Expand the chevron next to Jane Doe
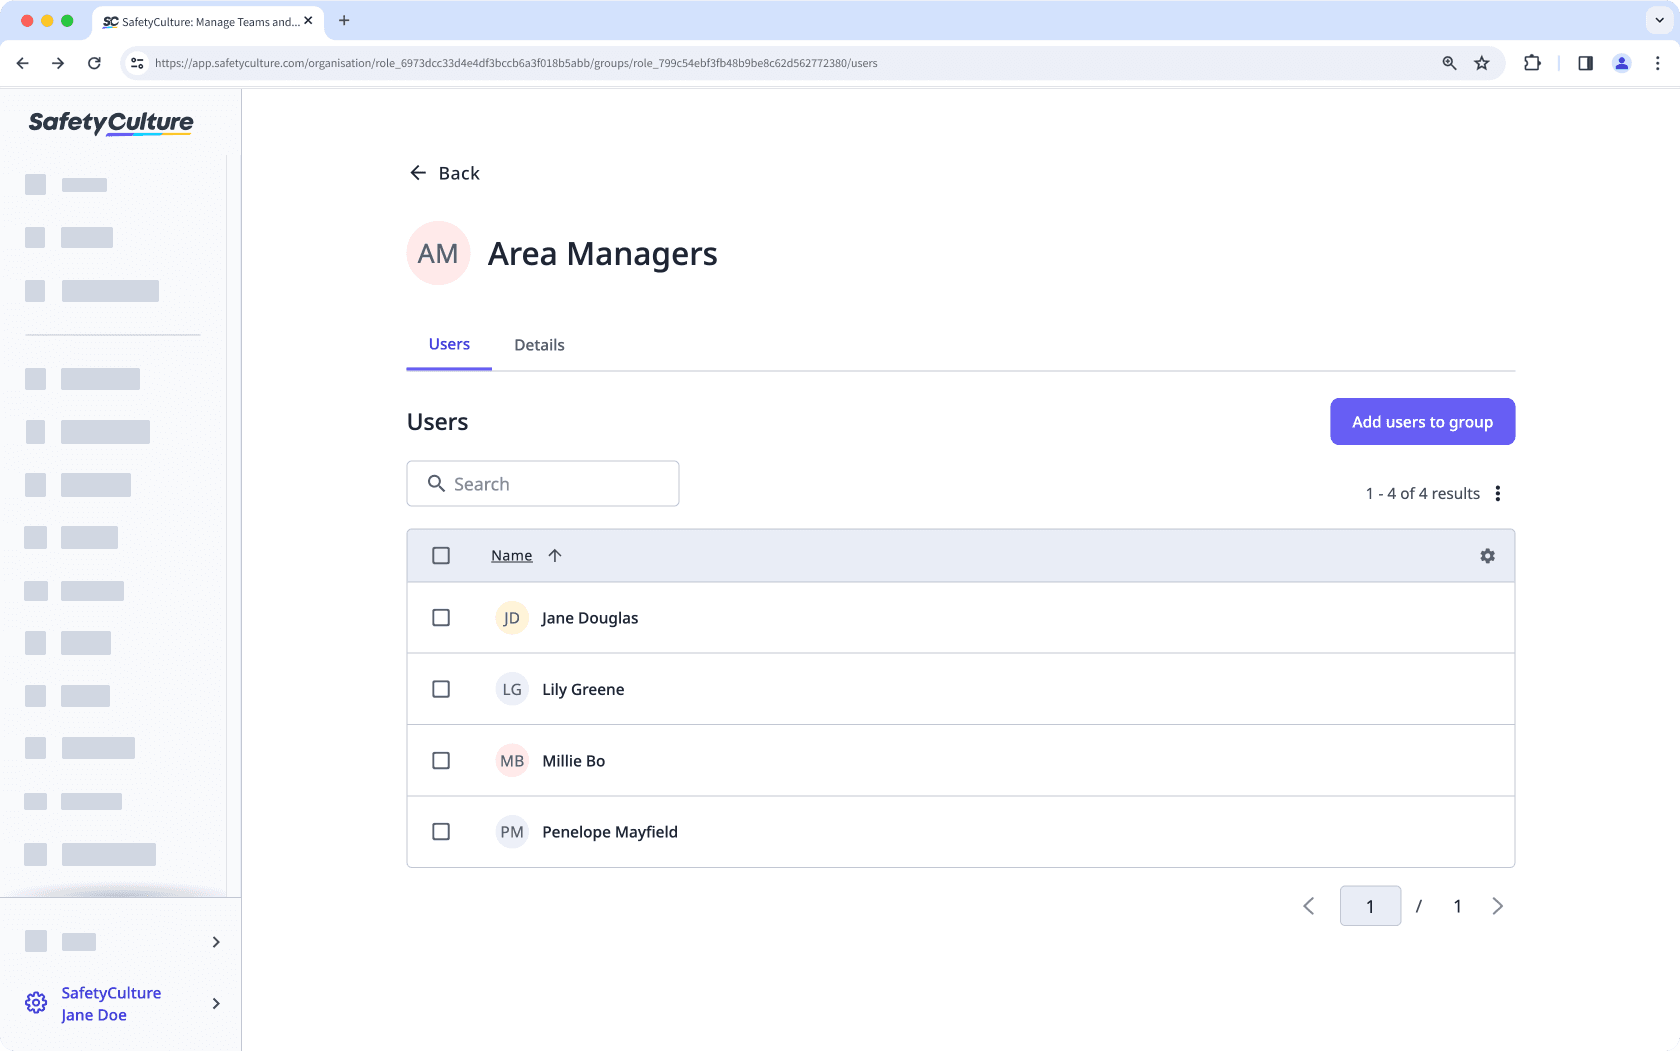The image size is (1680, 1051). pos(215,1003)
